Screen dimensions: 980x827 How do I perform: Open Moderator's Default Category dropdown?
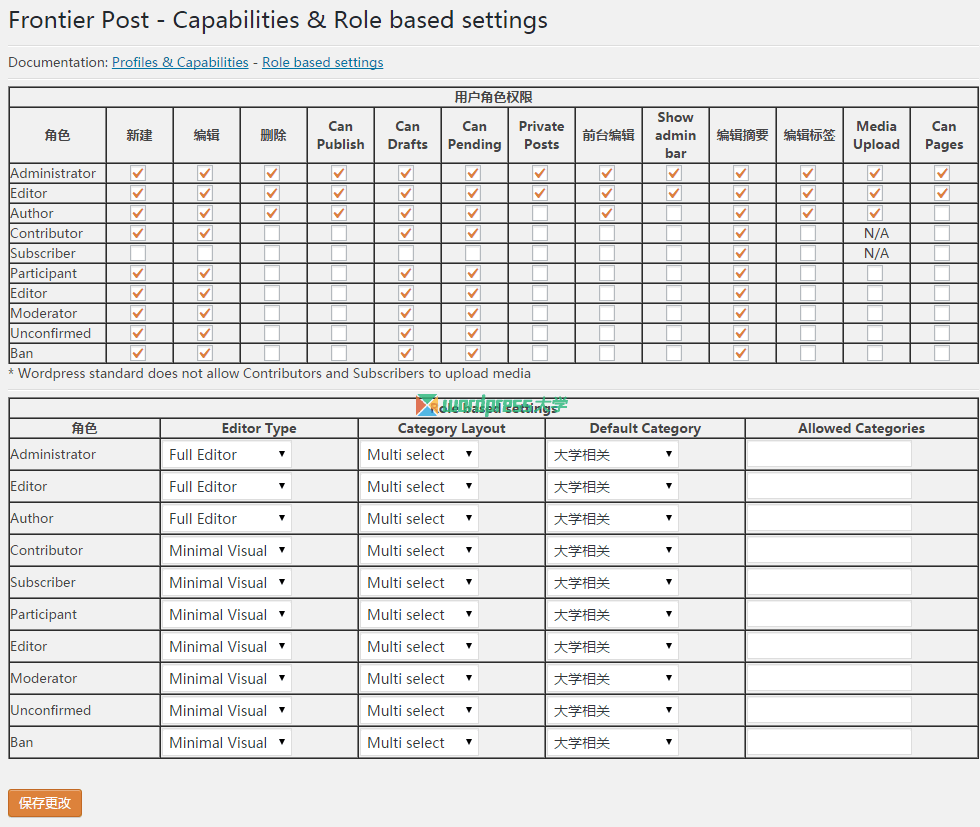613,678
